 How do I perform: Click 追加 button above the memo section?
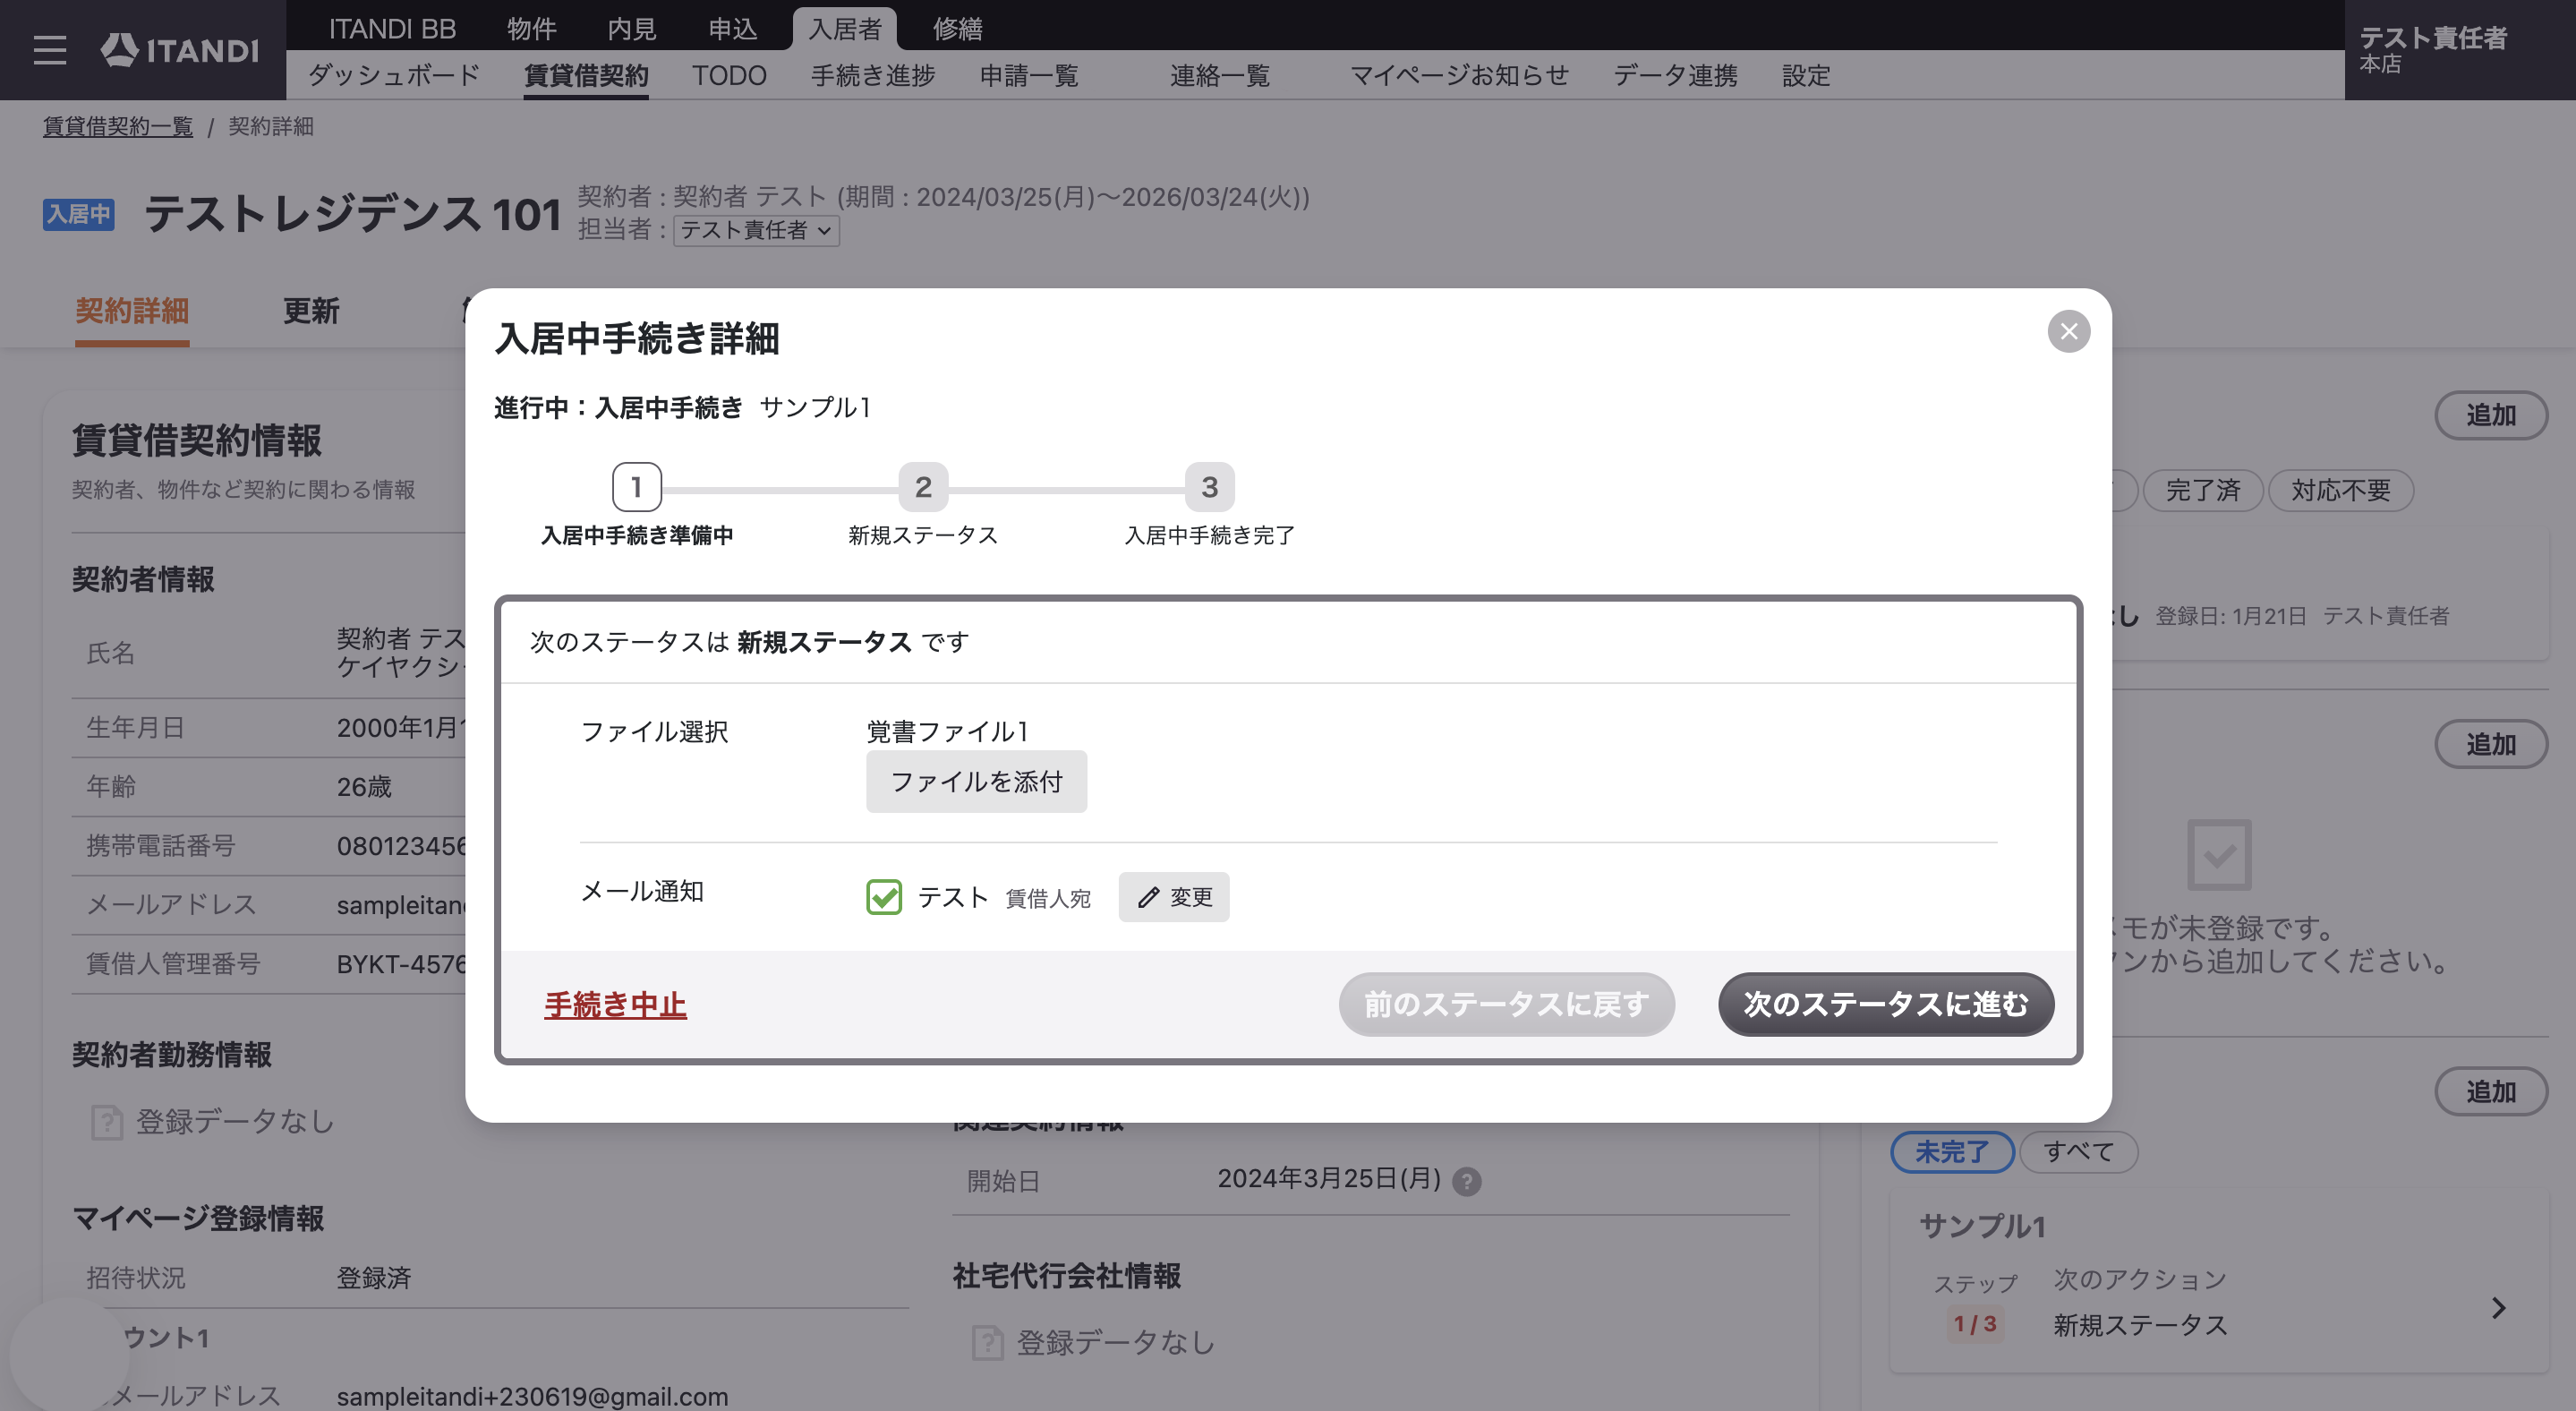(x=2490, y=745)
